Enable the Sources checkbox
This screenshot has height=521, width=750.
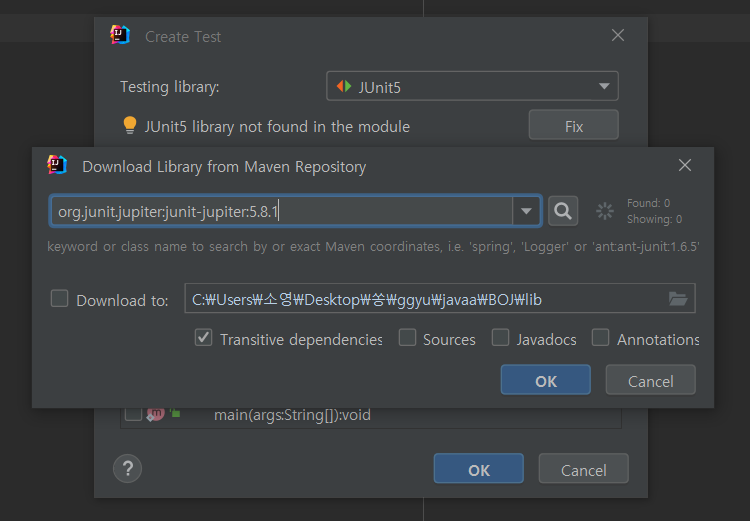point(407,337)
